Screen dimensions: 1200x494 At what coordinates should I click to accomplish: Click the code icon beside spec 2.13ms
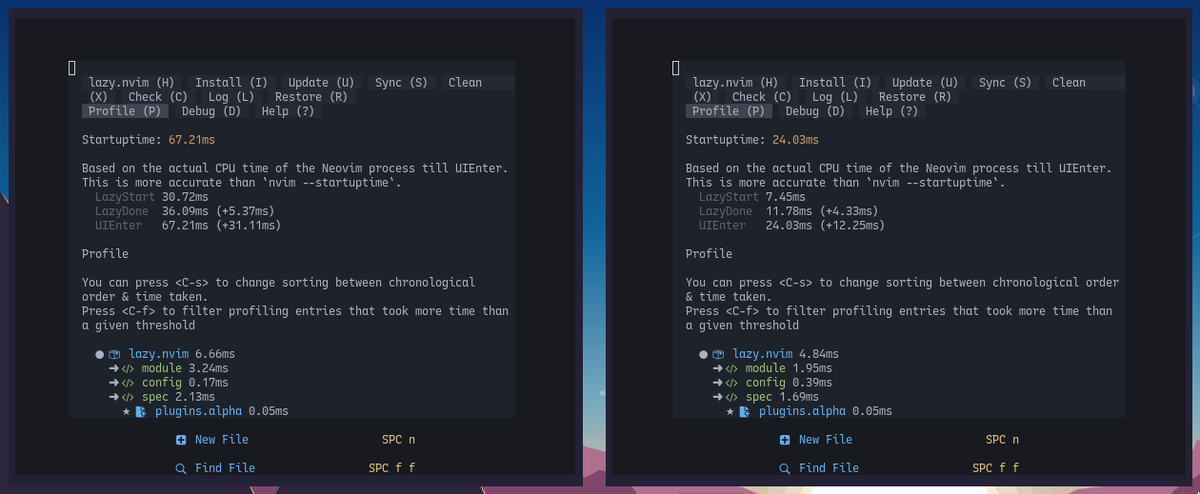coord(128,396)
